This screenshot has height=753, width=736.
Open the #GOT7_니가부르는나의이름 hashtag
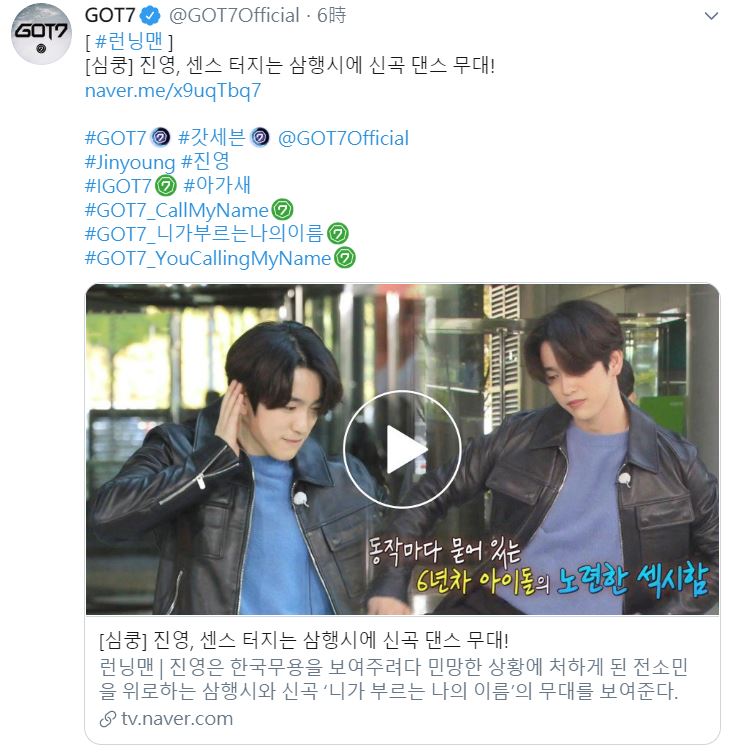(x=204, y=234)
